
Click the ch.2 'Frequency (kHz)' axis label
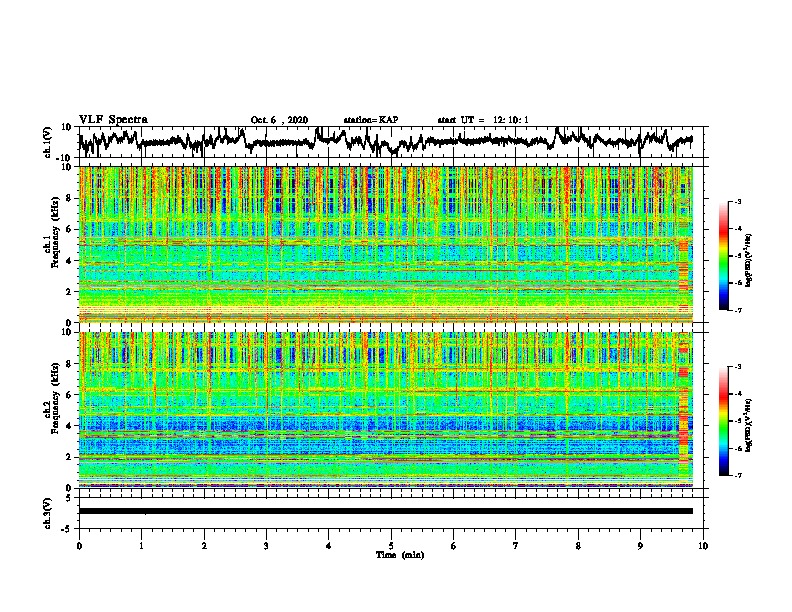coord(55,398)
